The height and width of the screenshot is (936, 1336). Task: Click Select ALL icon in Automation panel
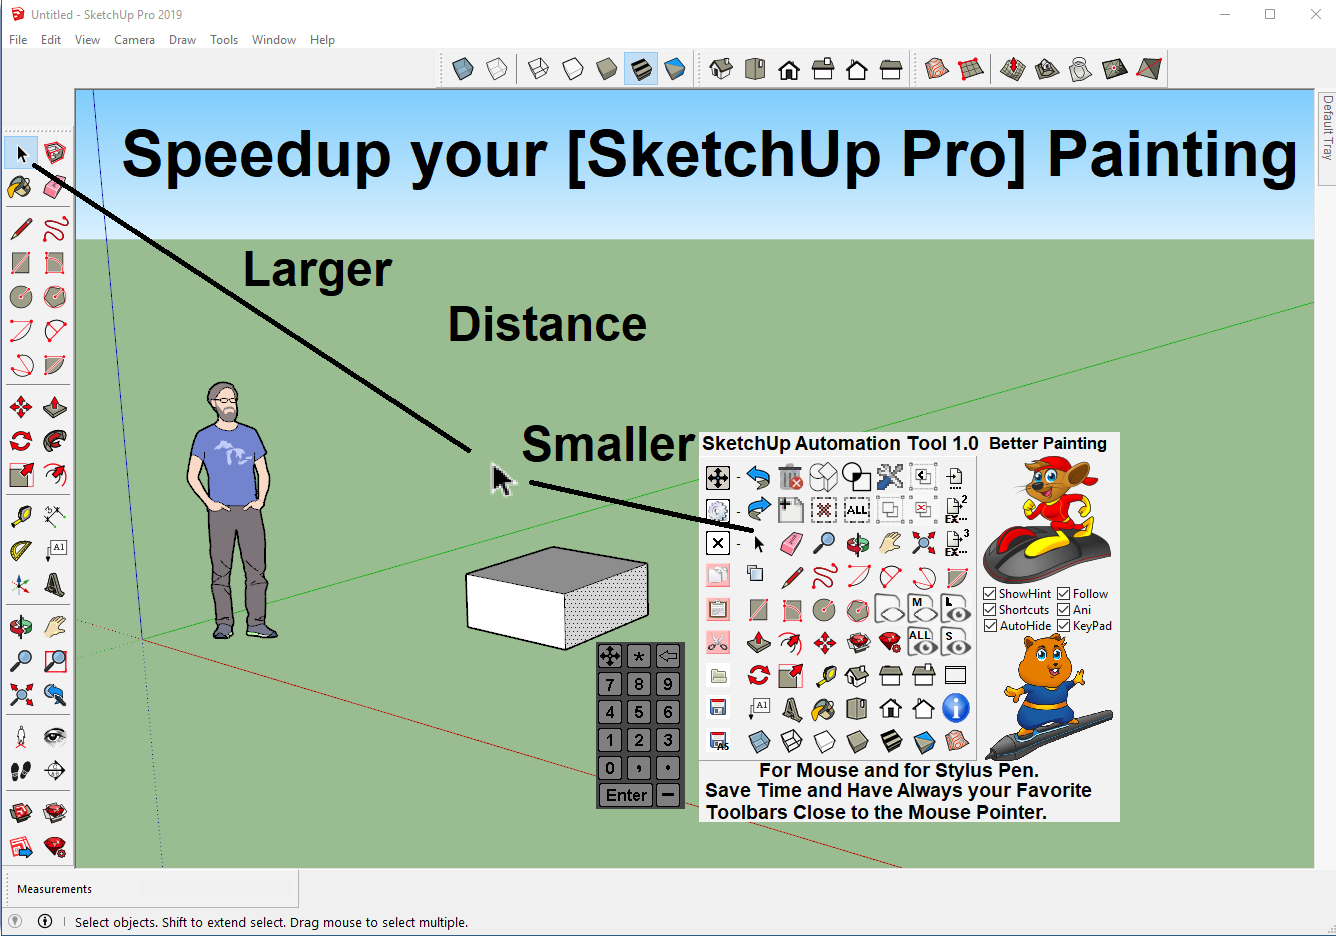point(857,510)
